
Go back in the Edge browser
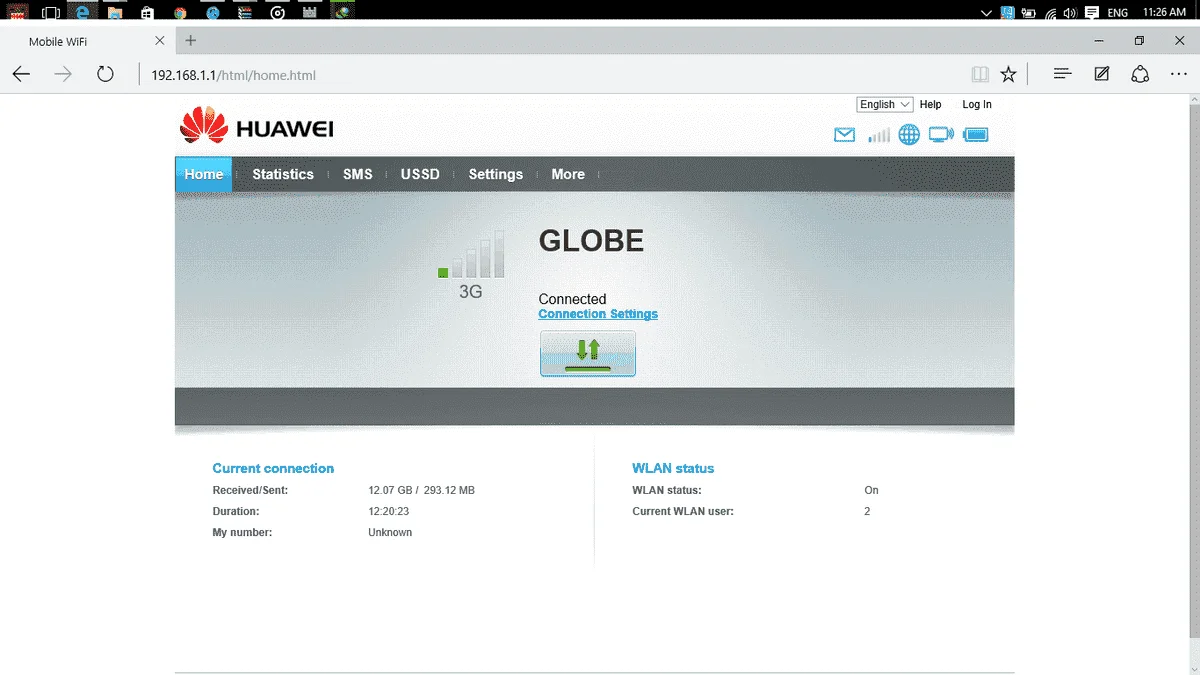[21, 74]
